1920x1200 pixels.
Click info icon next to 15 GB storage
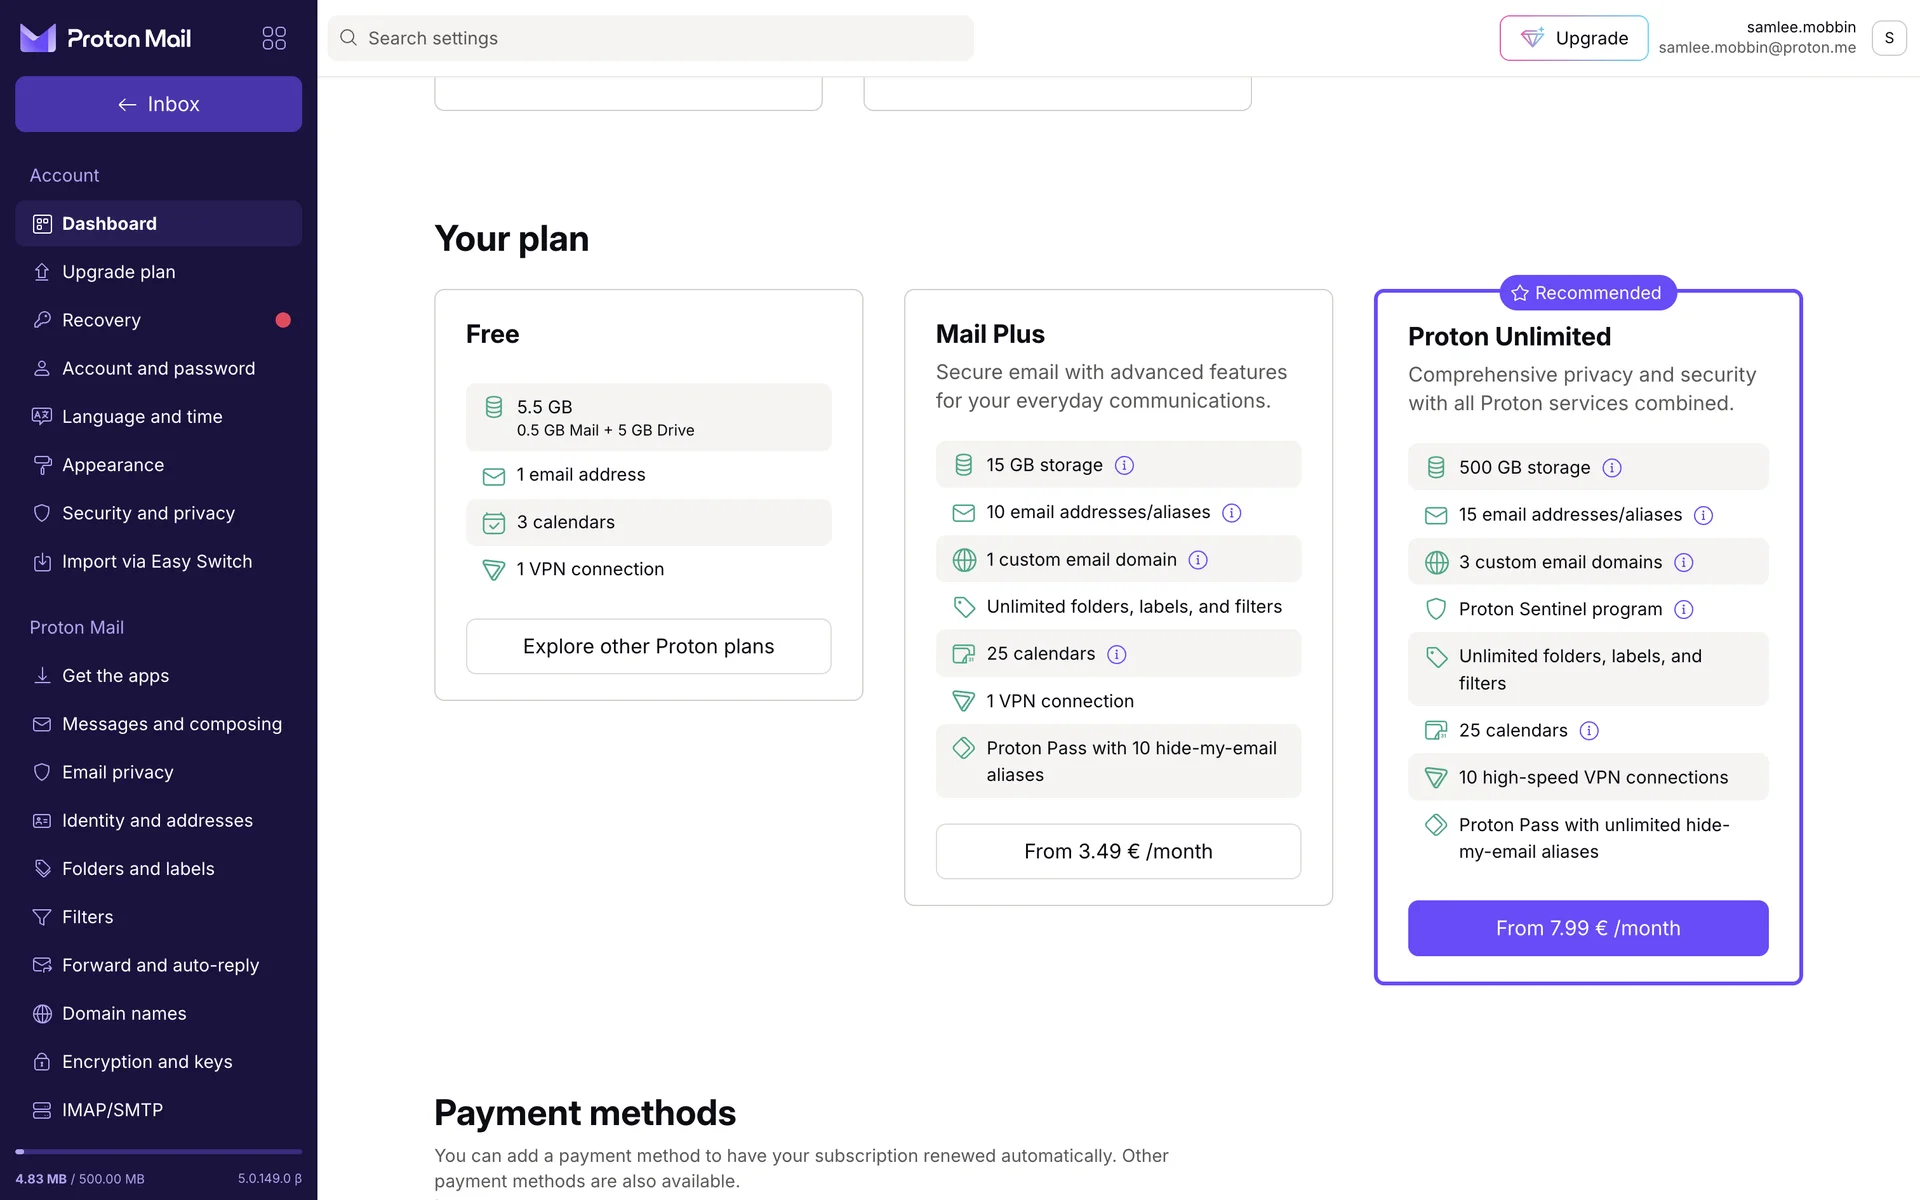coord(1124,465)
